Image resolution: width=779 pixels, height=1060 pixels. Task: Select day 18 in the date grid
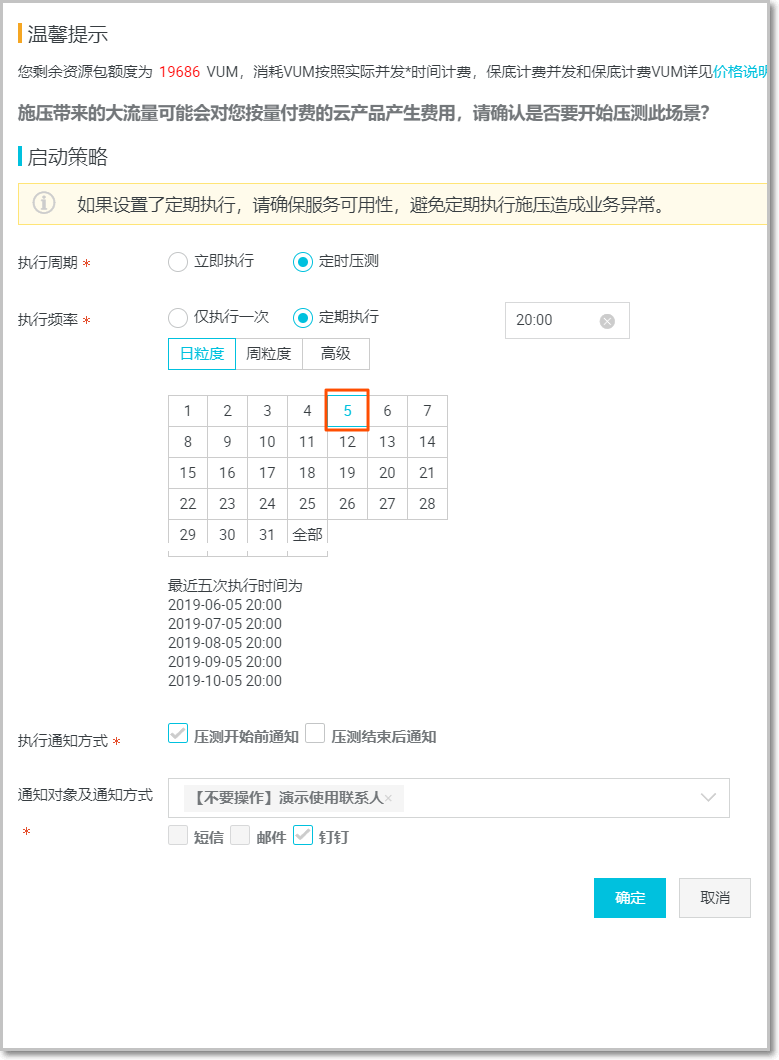[x=308, y=473]
